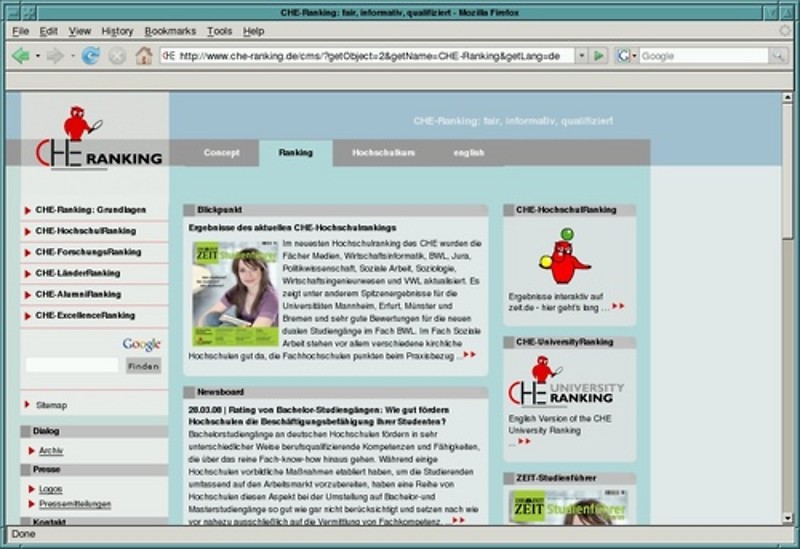Reload the page with the Refresh icon
The image size is (800, 549).
(91, 56)
